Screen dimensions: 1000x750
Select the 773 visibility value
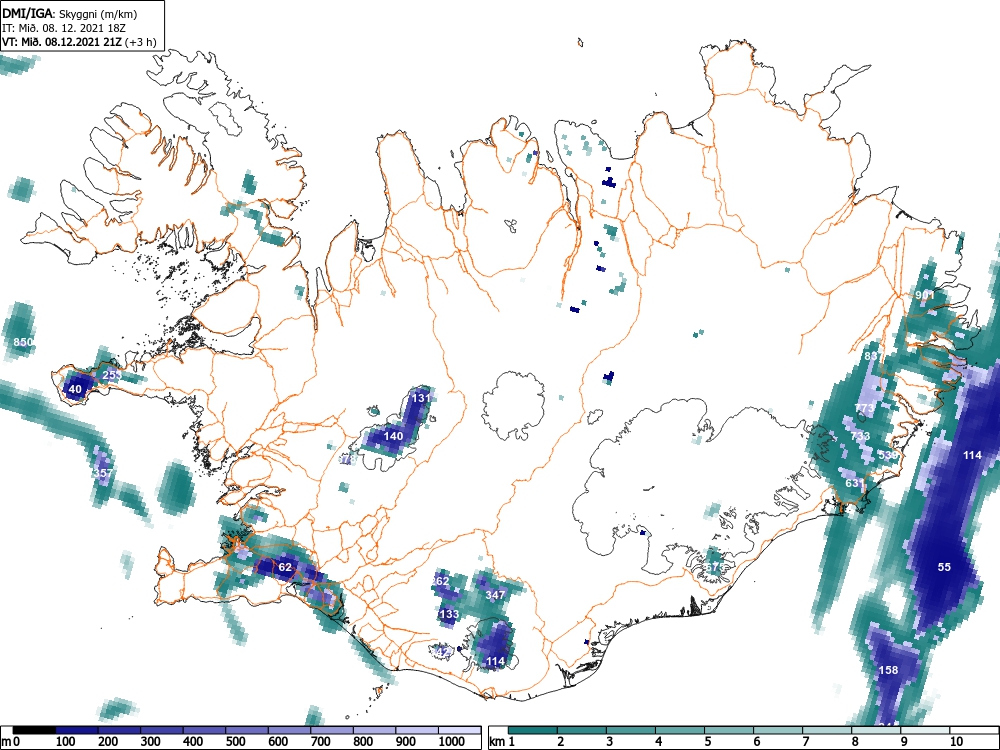[x=864, y=408]
